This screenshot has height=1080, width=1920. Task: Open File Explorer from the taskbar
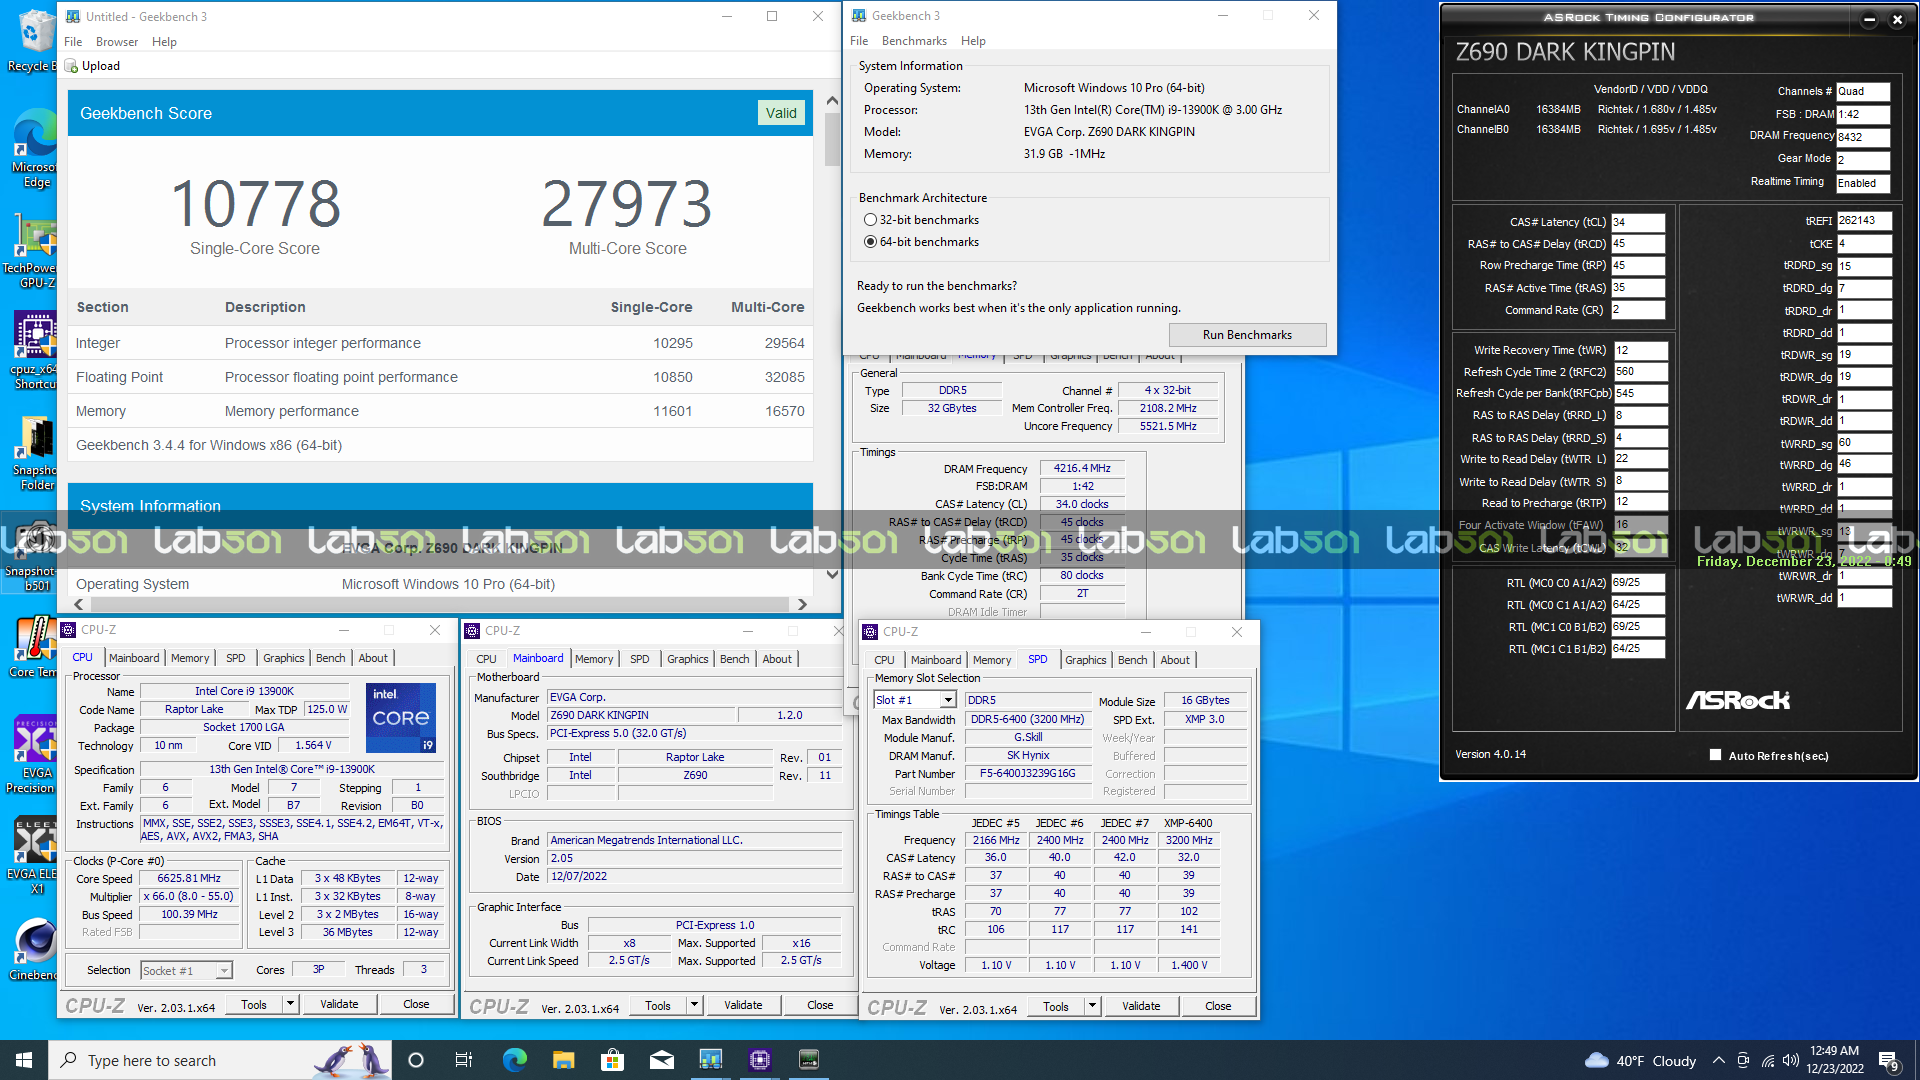(x=563, y=1060)
